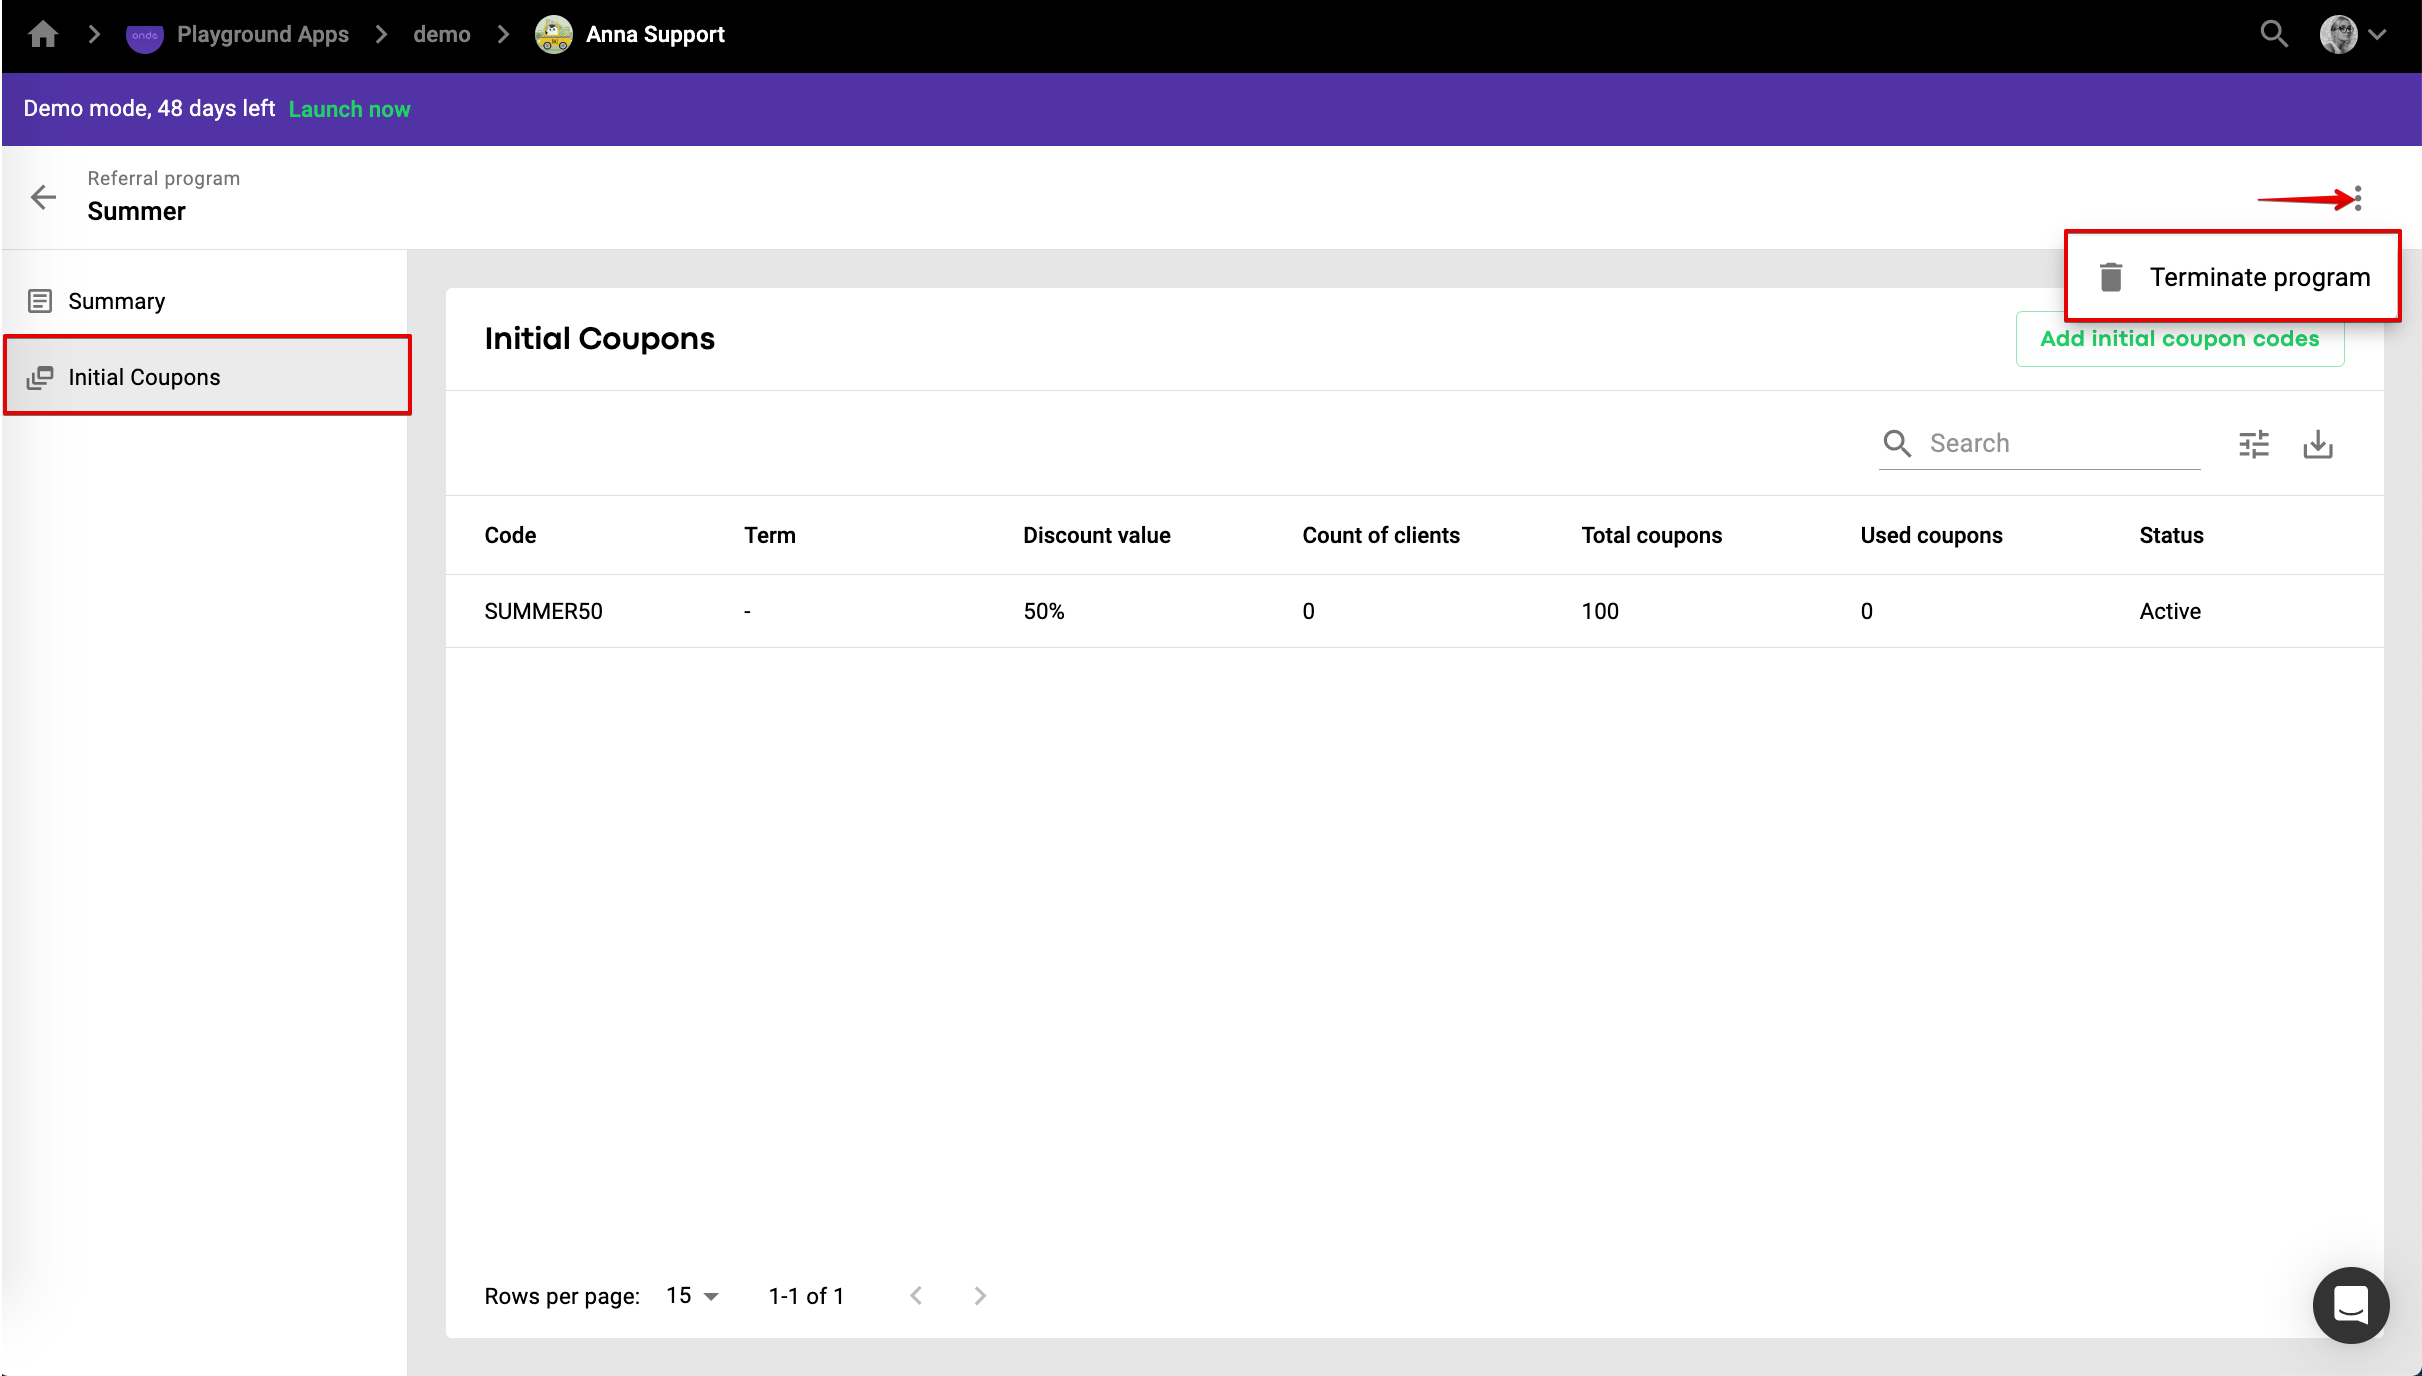Click the table filter settings icon
This screenshot has height=1376, width=2422.
tap(2254, 444)
